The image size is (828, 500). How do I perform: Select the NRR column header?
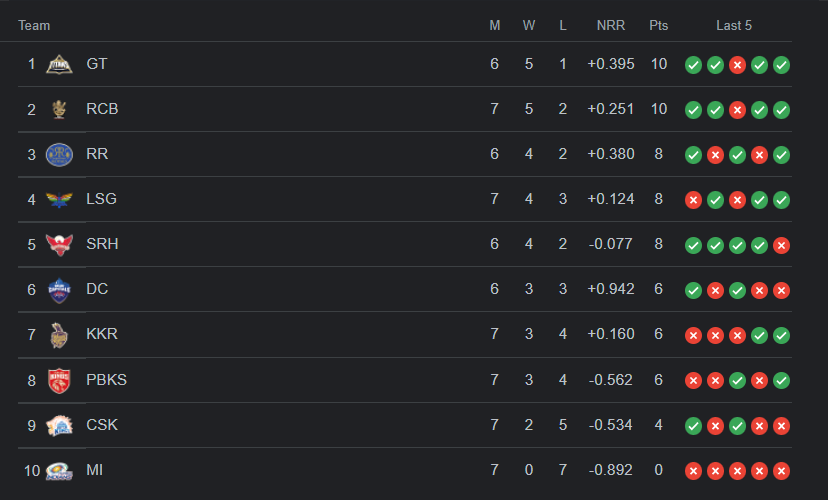[610, 25]
